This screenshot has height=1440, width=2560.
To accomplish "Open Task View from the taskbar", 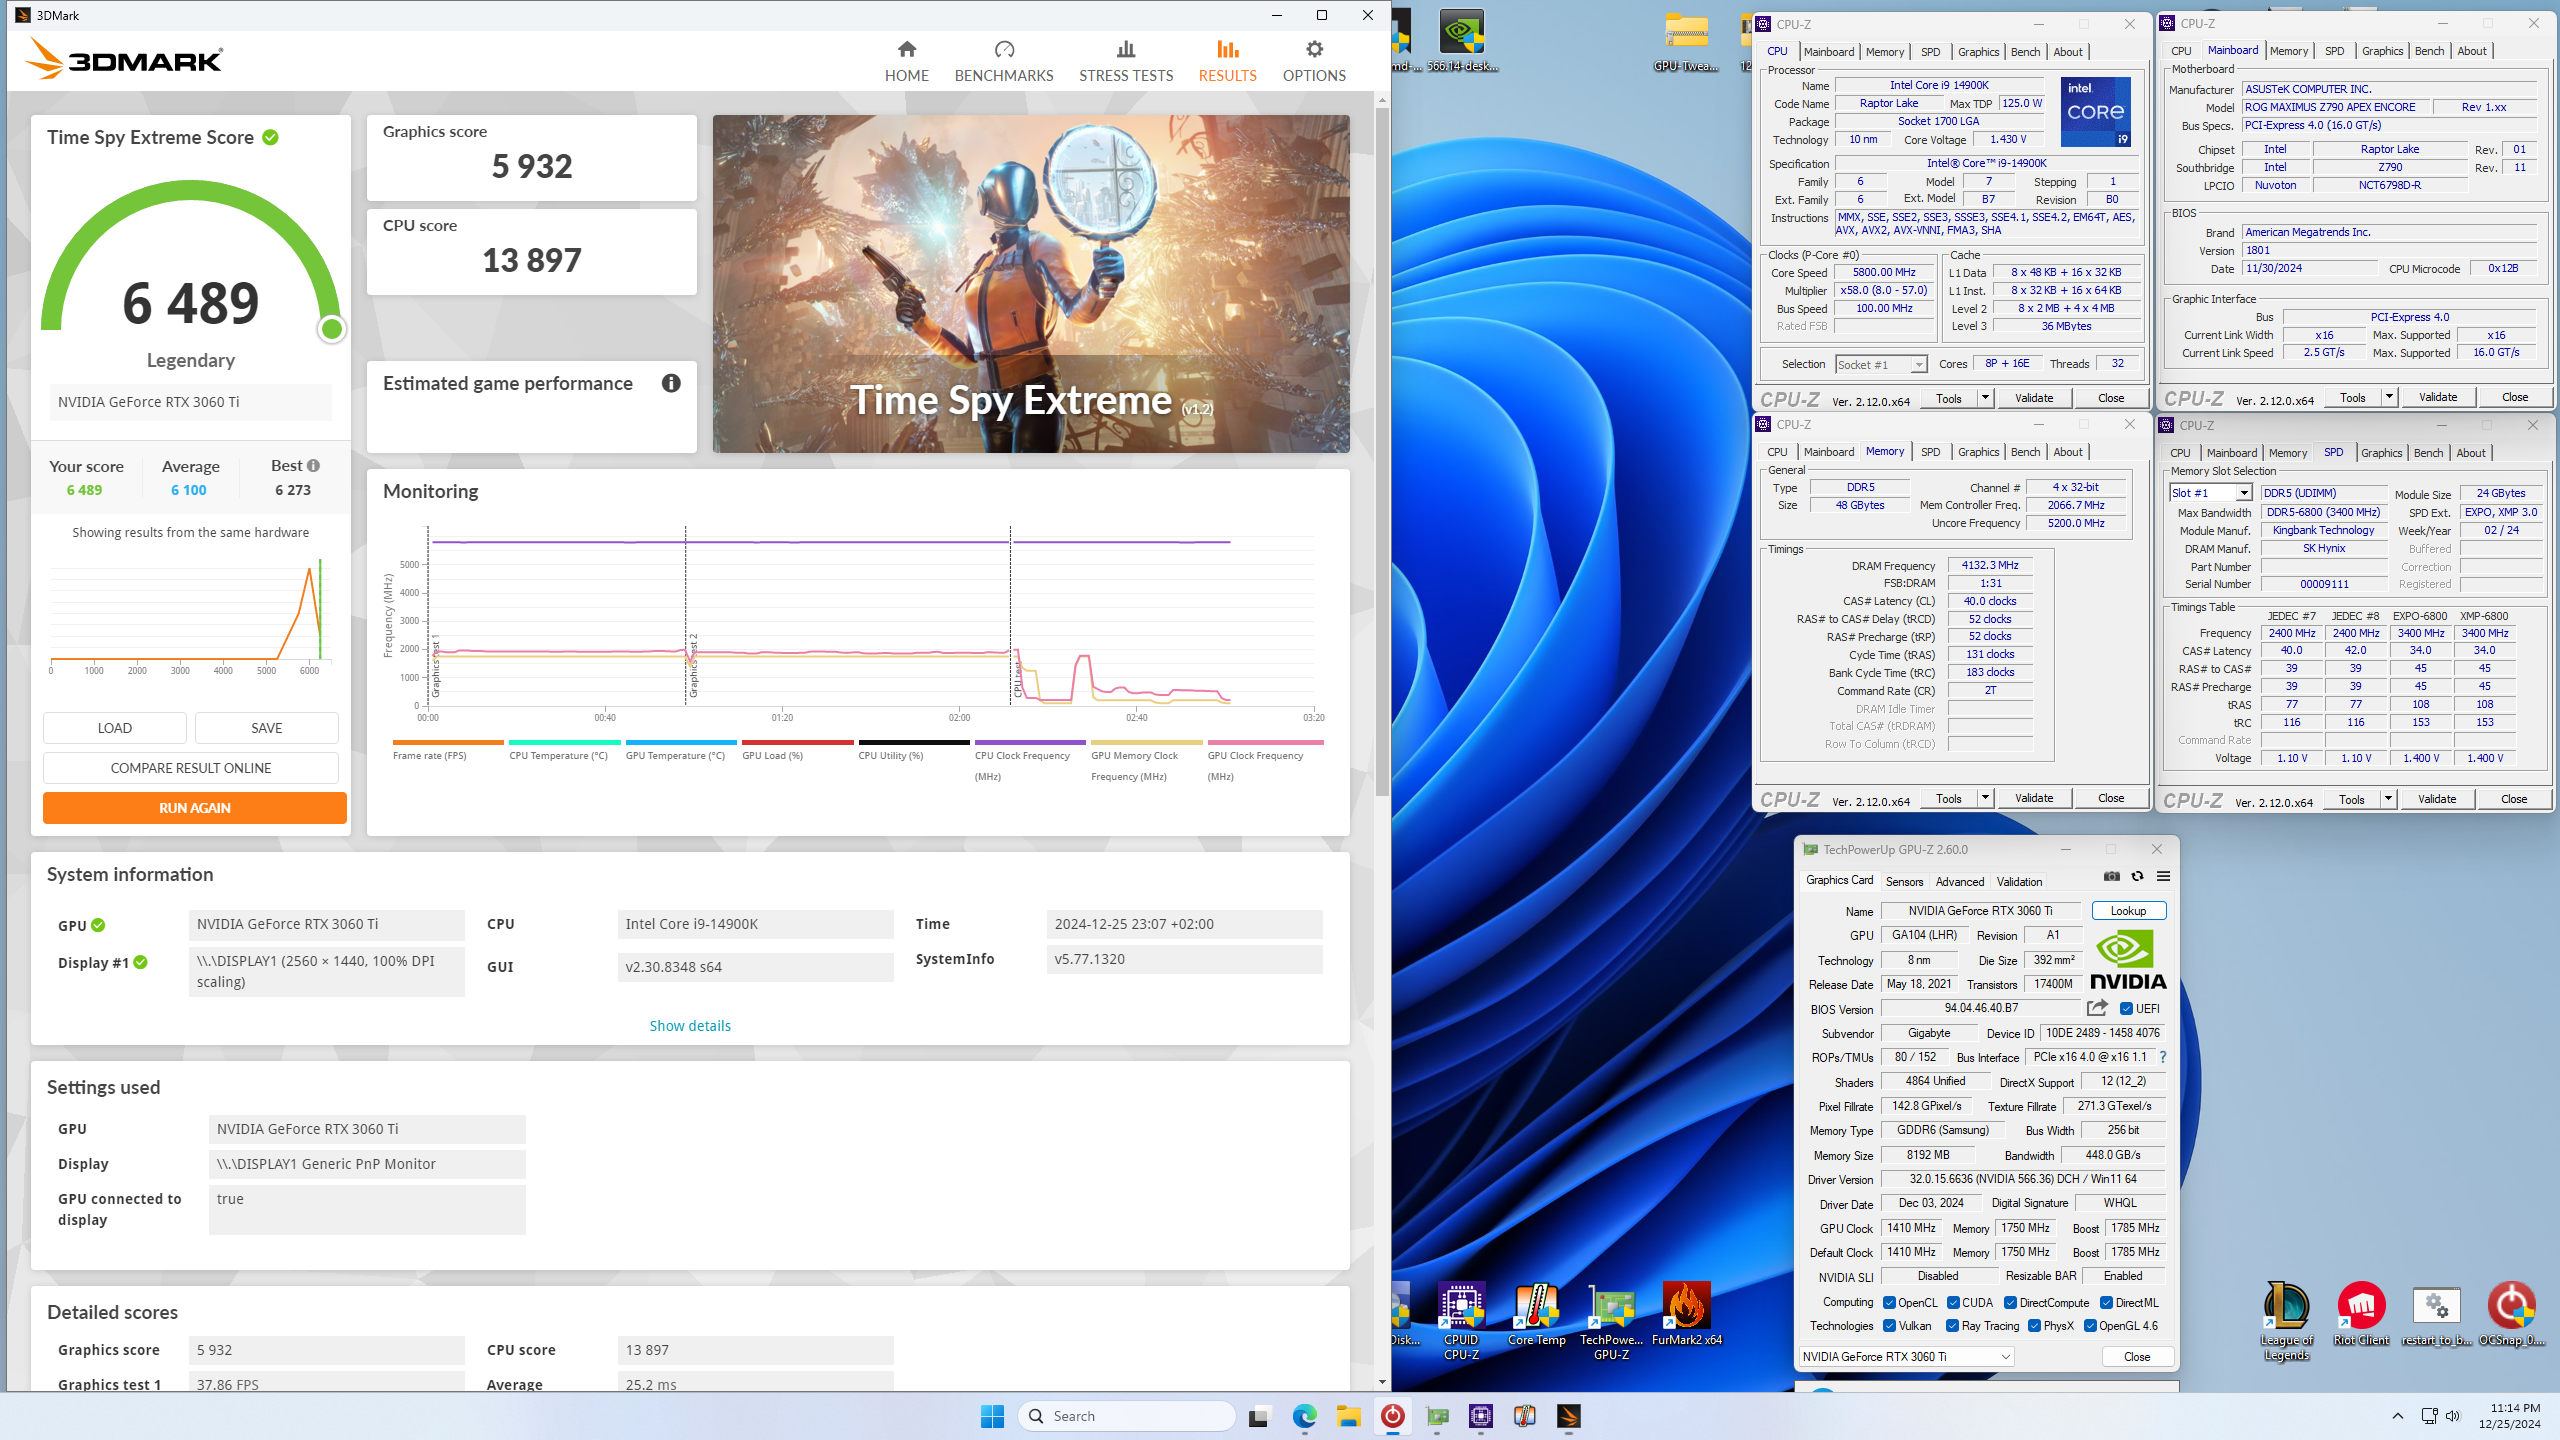I will tap(1259, 1416).
